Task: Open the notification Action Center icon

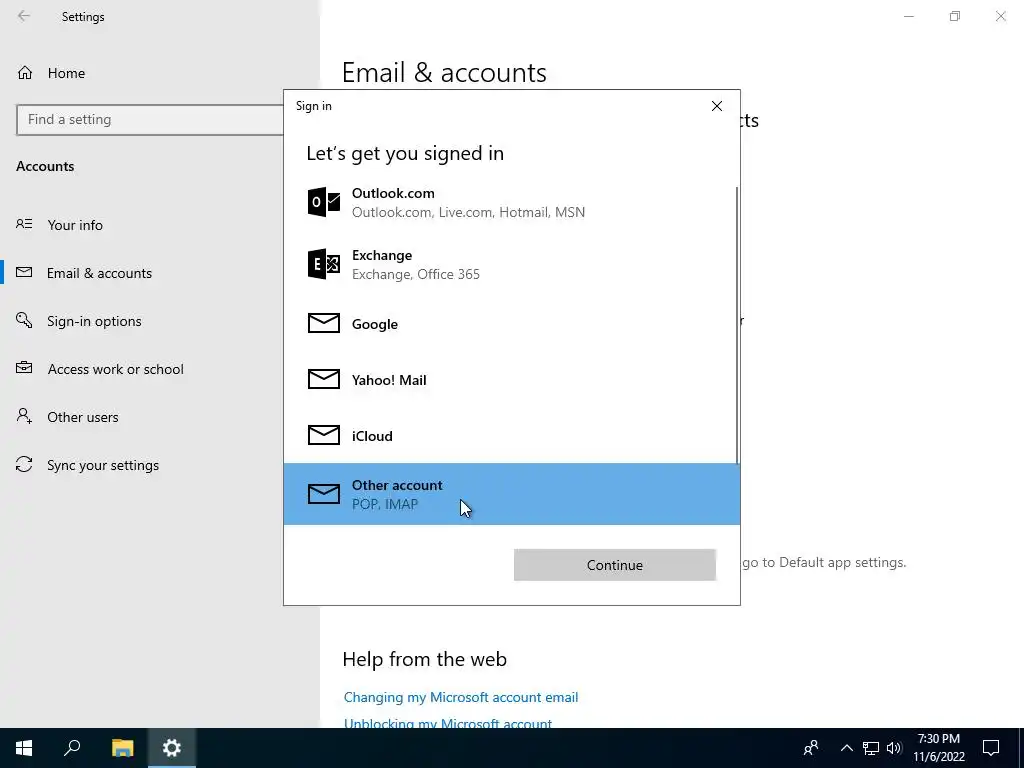Action: (991, 748)
